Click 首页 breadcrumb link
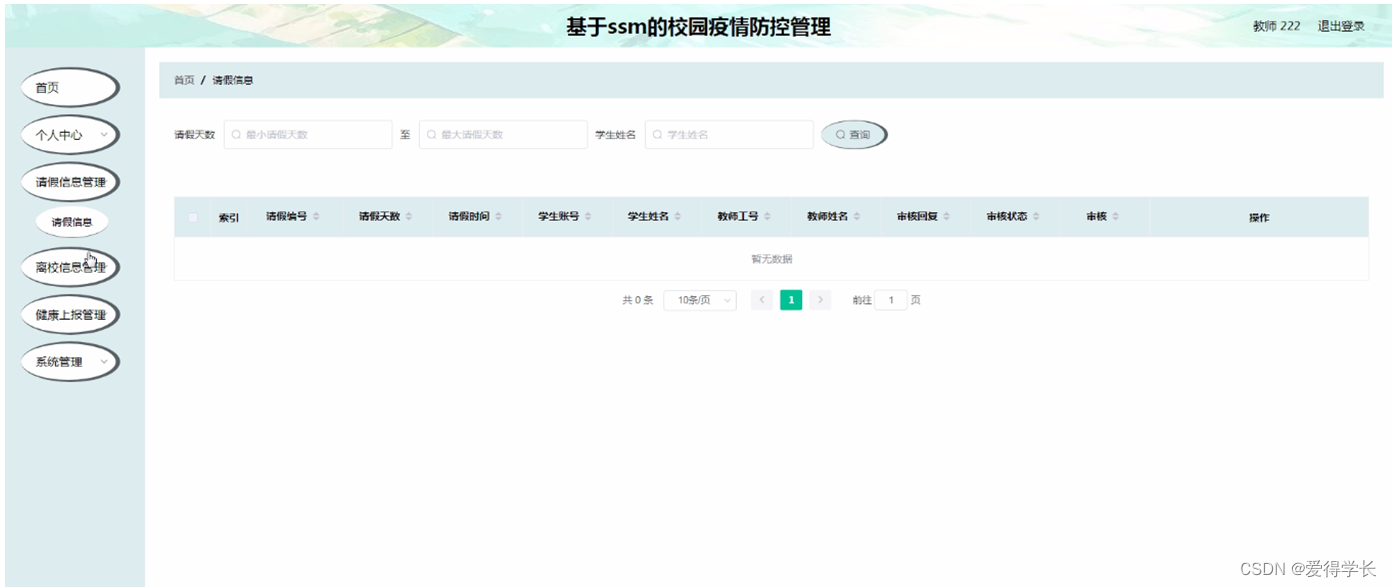Viewport: 1392px width, 587px height. tap(184, 80)
